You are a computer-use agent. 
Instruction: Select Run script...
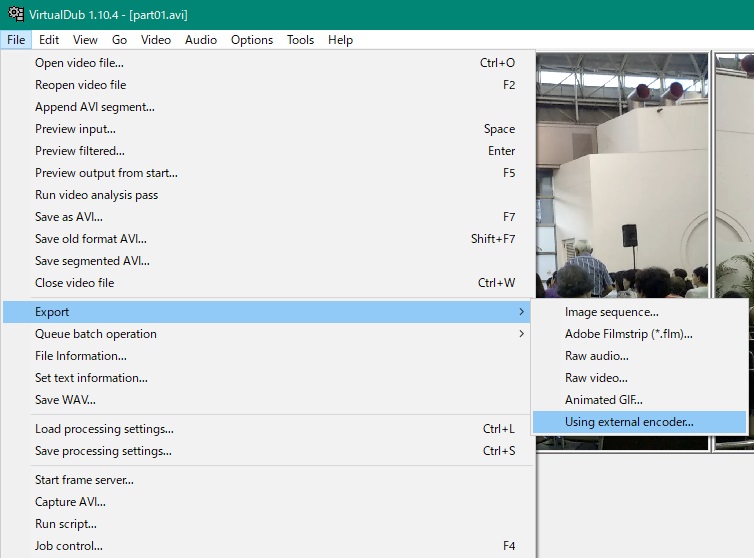[x=268, y=524]
